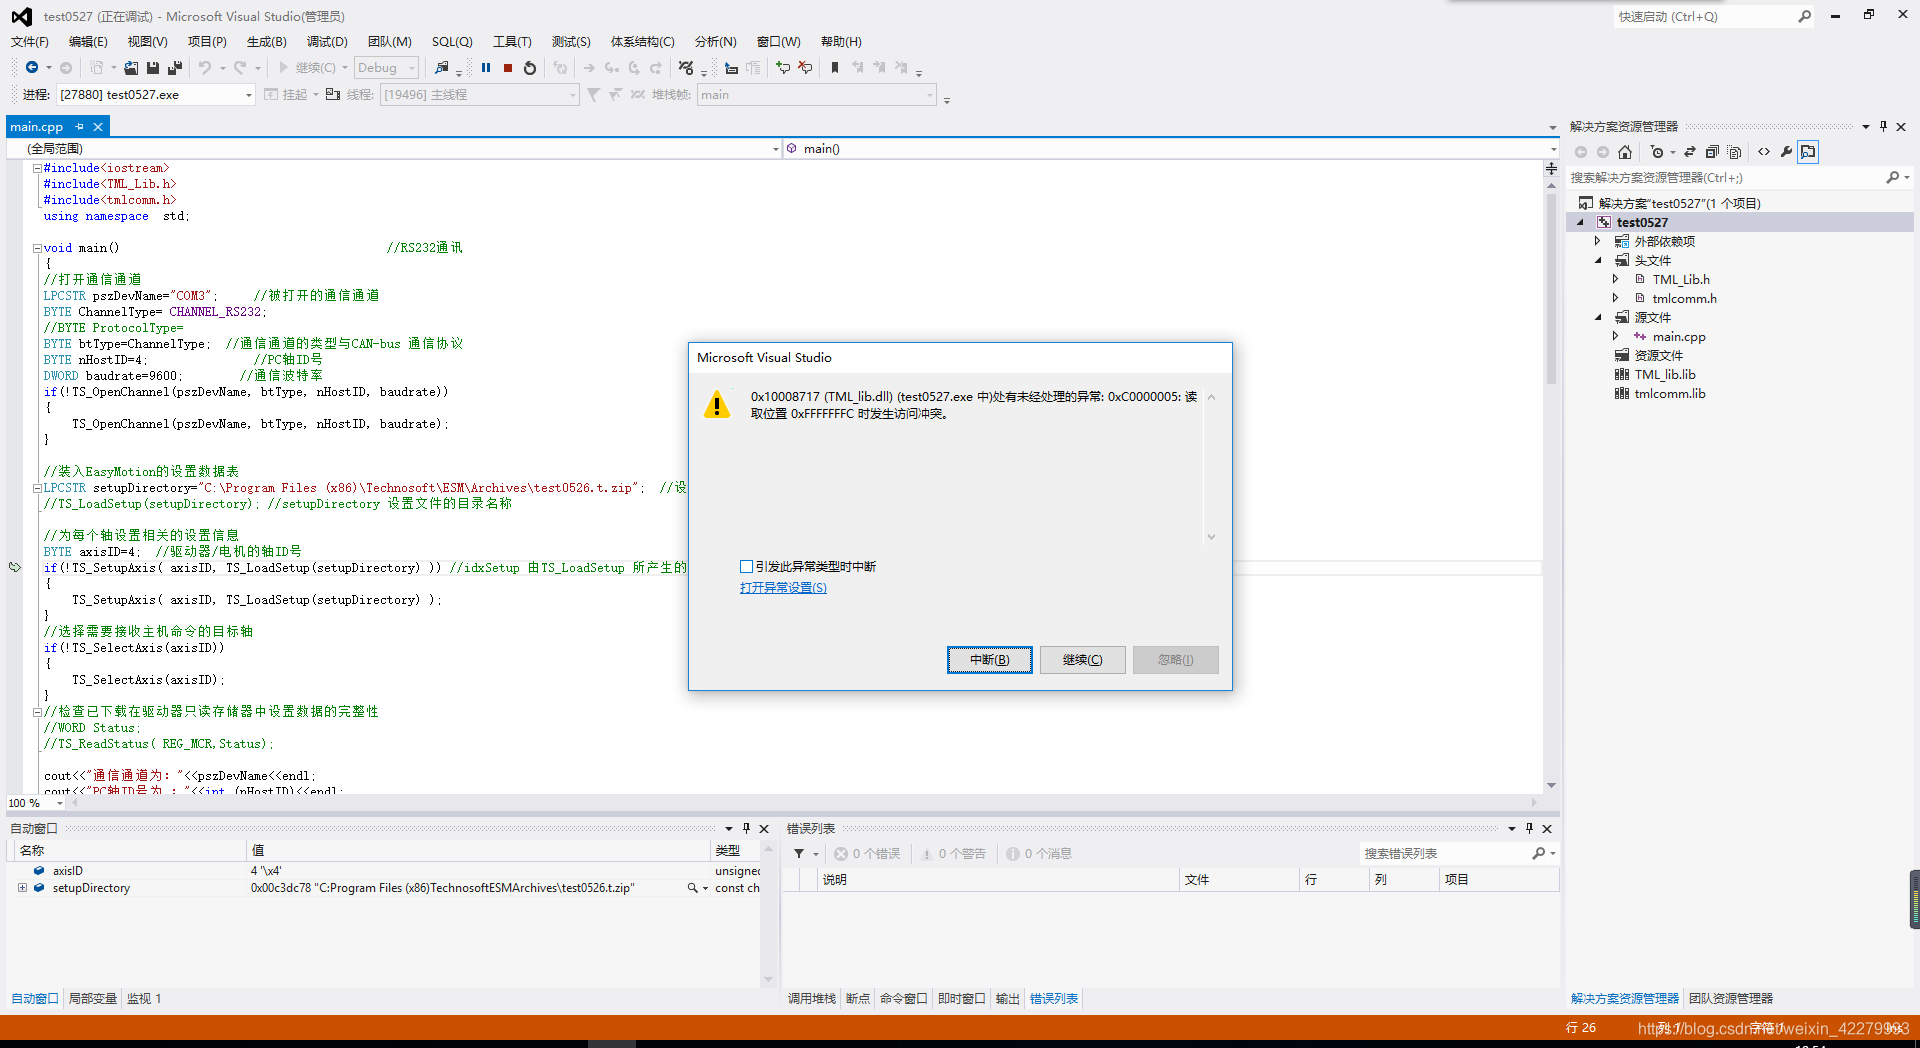
Task: Click Collapse All icon in Solution Explorer
Action: (x=1712, y=152)
